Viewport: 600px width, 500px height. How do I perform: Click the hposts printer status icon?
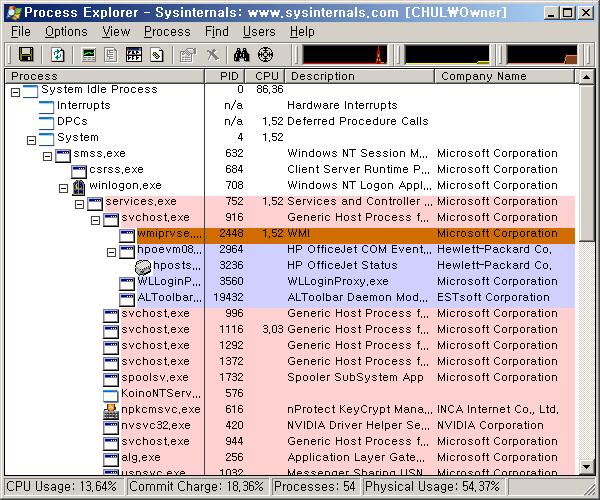click(x=143, y=267)
